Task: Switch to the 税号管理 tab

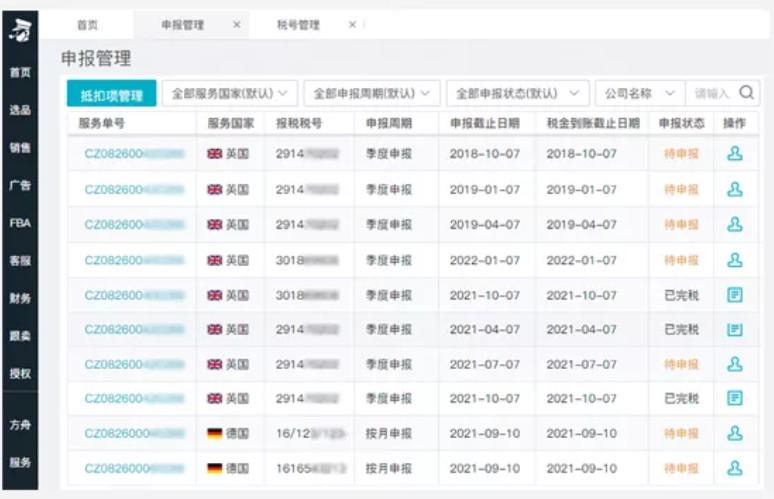Action: (x=298, y=25)
